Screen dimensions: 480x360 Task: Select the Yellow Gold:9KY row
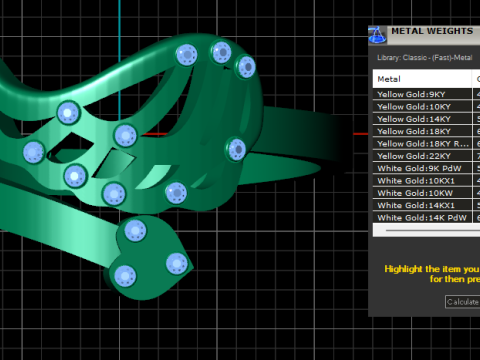422,94
